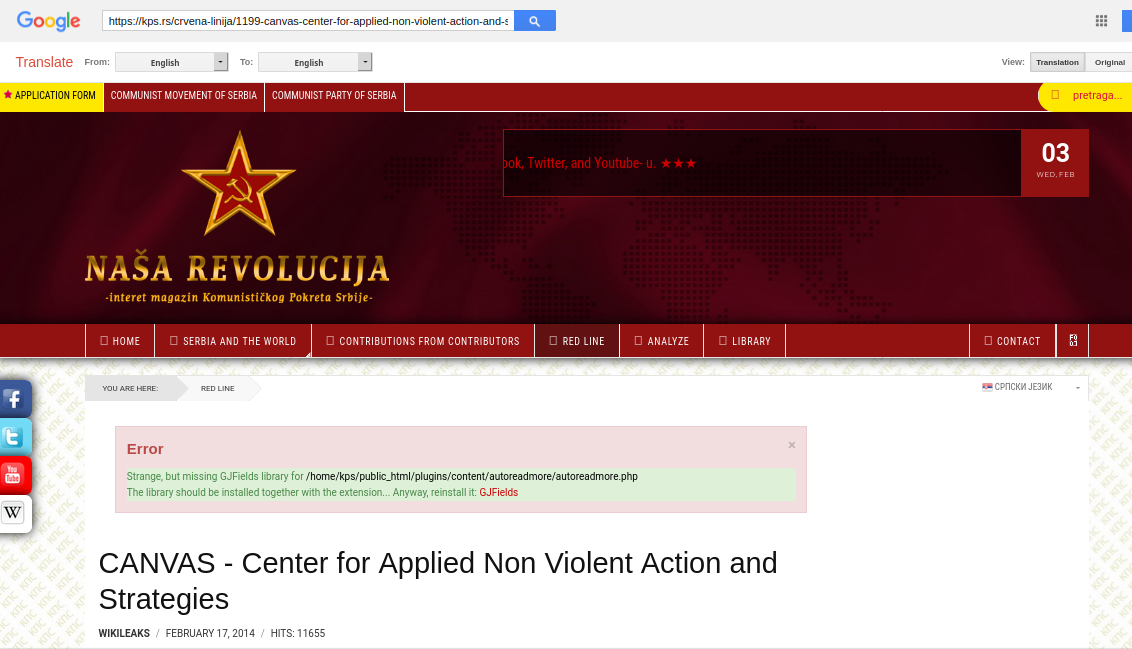This screenshot has width=1132, height=649.
Task: Click the blue search magnifier button
Action: coord(534,21)
